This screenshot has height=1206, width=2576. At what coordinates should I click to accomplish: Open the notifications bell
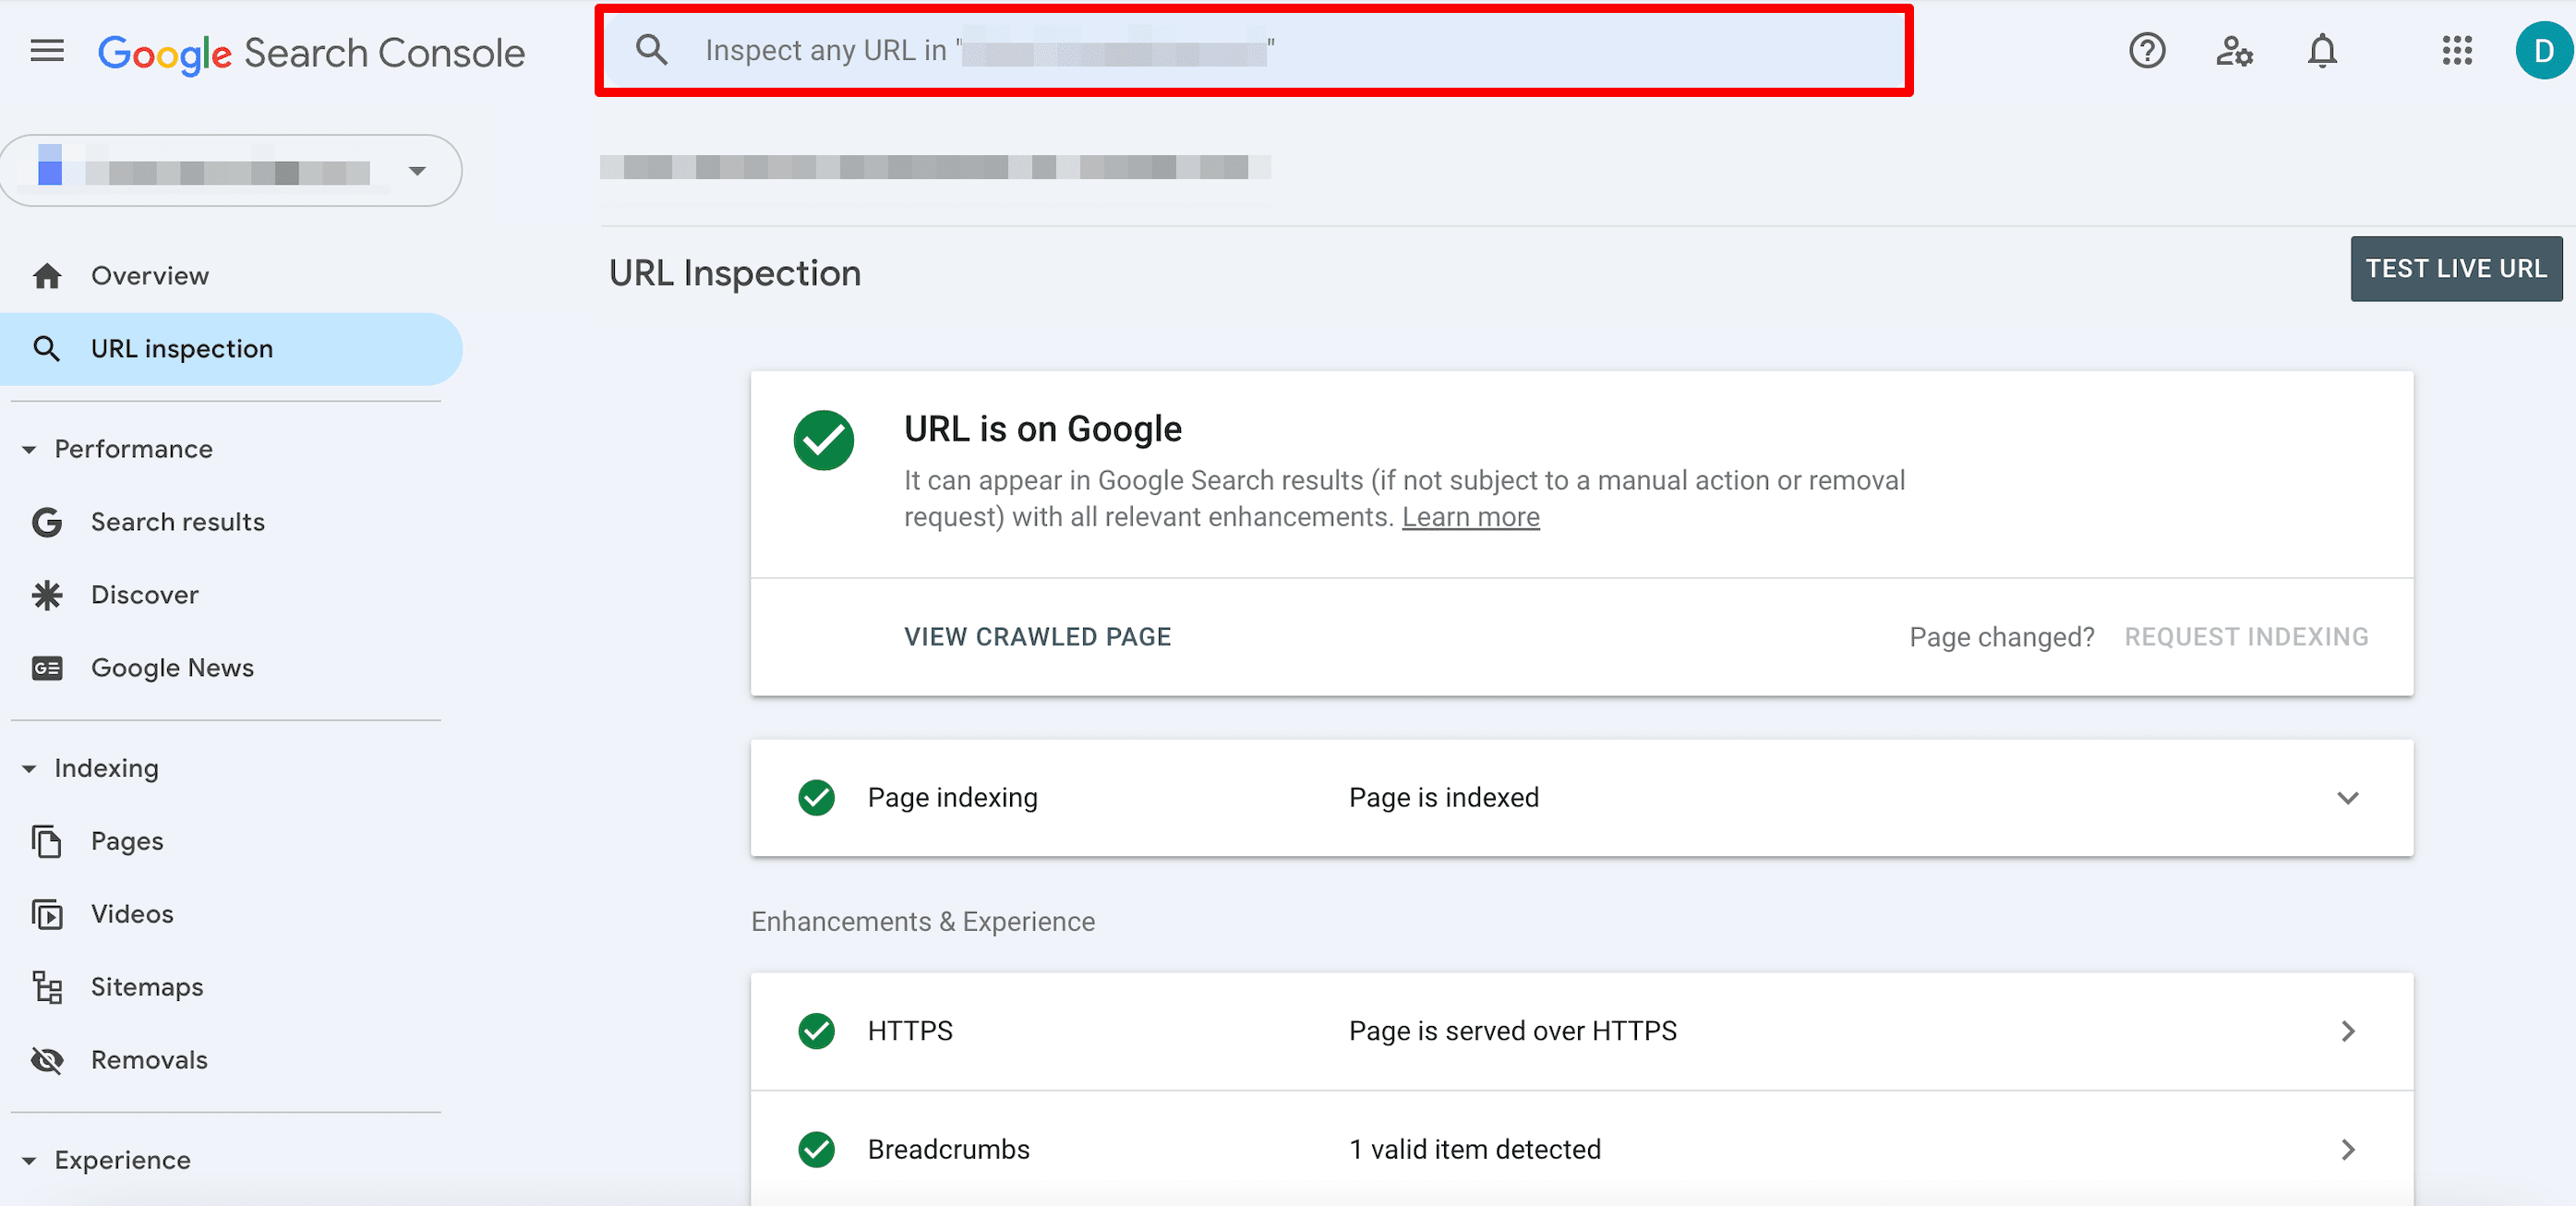(2322, 51)
